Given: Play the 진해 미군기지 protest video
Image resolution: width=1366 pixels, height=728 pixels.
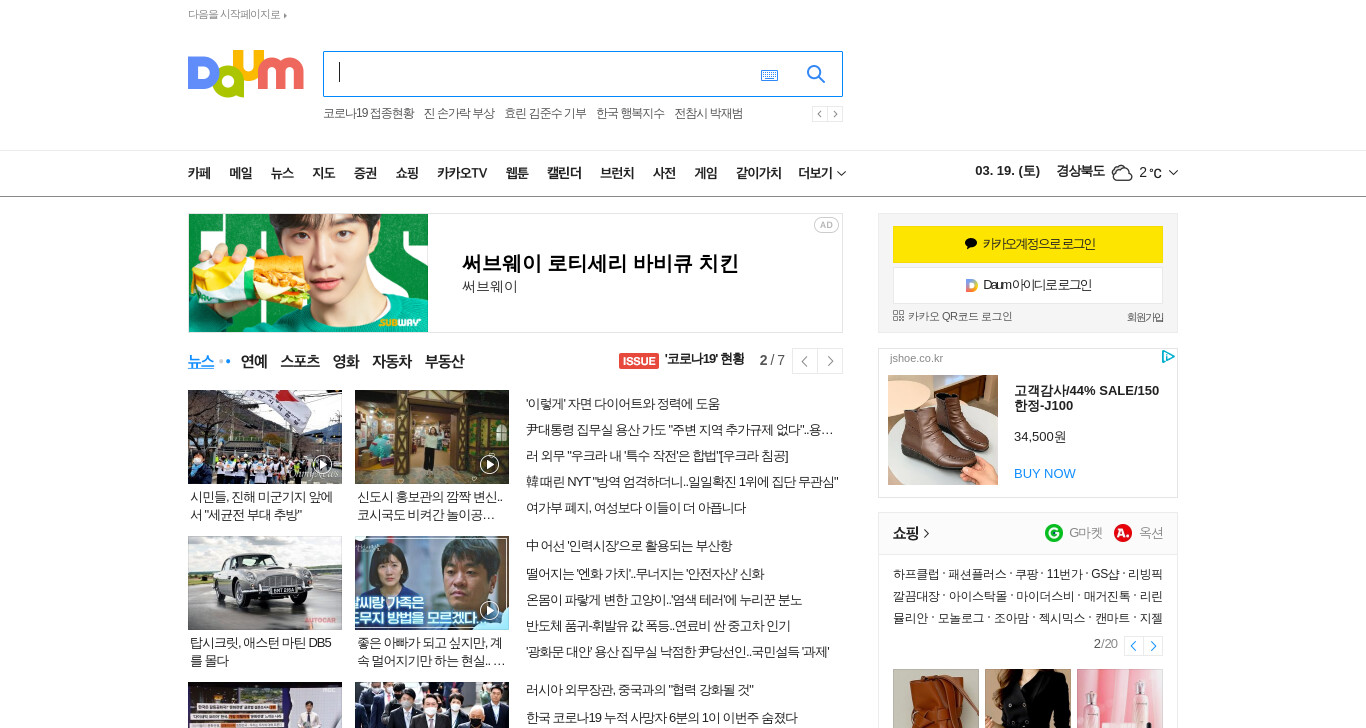Looking at the screenshot, I should [322, 464].
